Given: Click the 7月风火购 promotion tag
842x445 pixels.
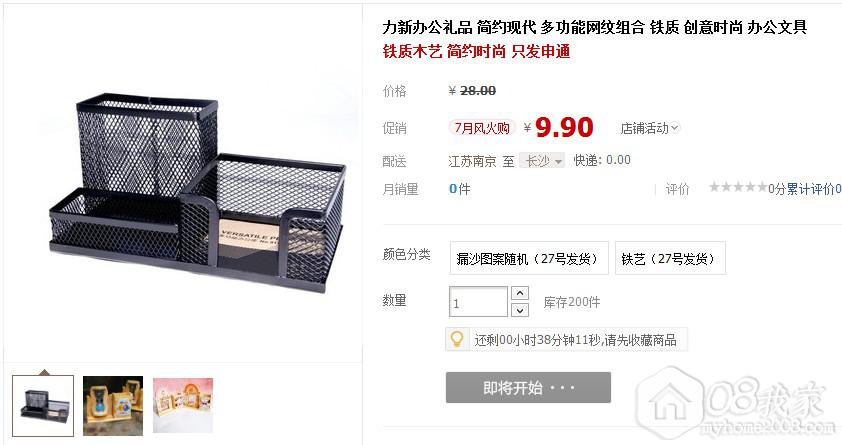Looking at the screenshot, I should point(482,128).
